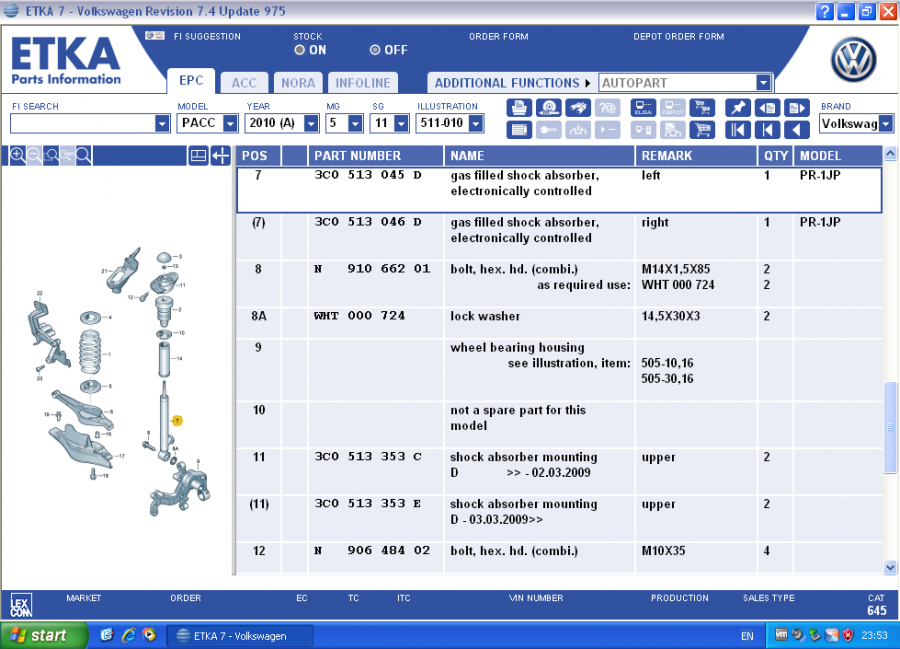Viewport: 900px width, 649px height.
Task: Set Stock option to OFF
Action: [375, 50]
